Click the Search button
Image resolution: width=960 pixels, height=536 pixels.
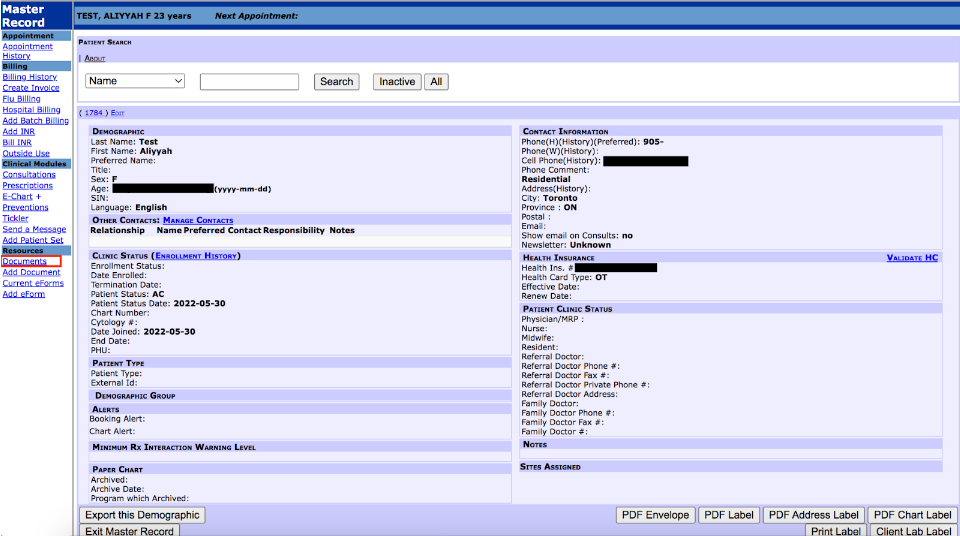point(337,81)
